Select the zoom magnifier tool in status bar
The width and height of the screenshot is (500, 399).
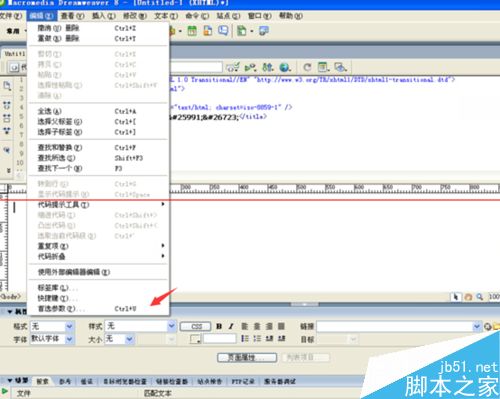480,297
